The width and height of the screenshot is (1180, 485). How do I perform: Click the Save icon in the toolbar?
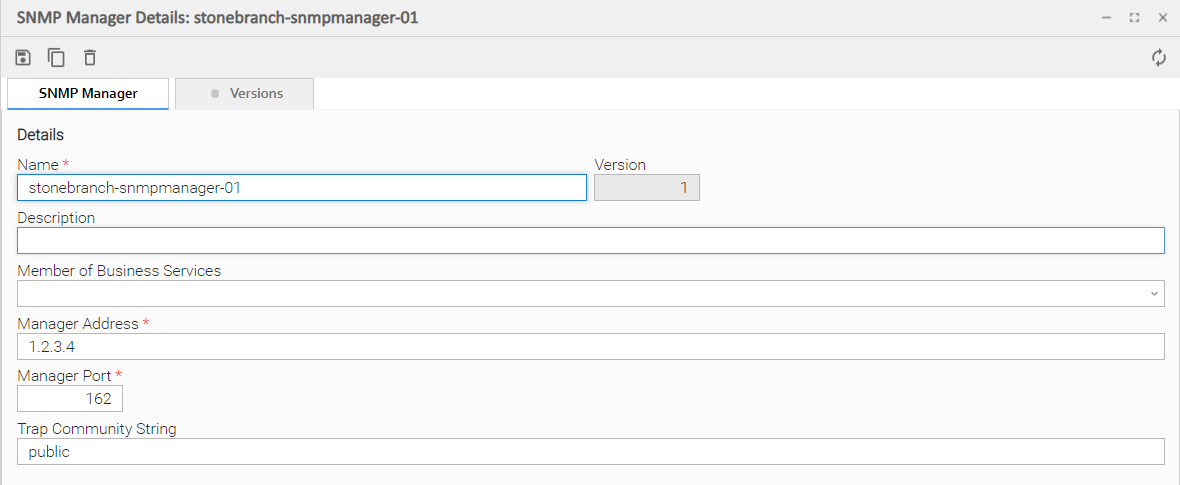[x=24, y=58]
